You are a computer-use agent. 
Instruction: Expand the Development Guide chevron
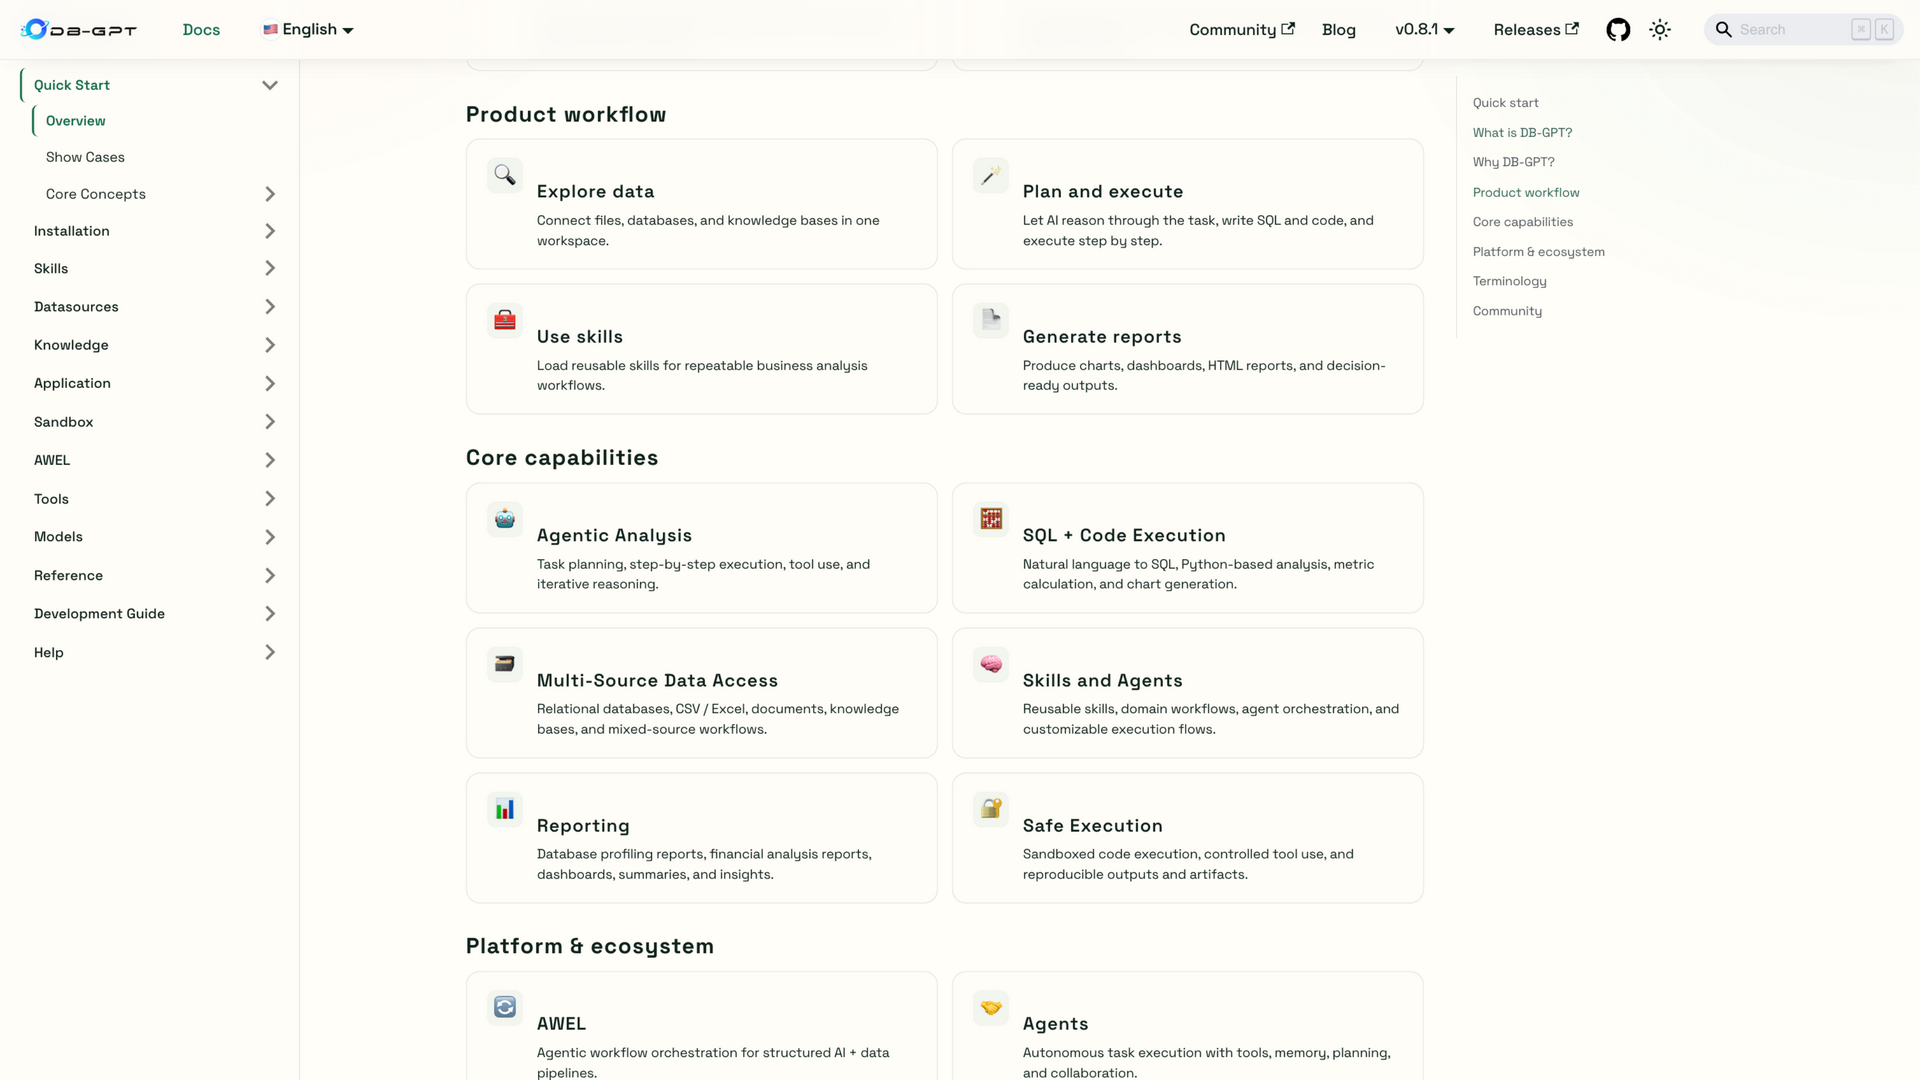click(270, 614)
